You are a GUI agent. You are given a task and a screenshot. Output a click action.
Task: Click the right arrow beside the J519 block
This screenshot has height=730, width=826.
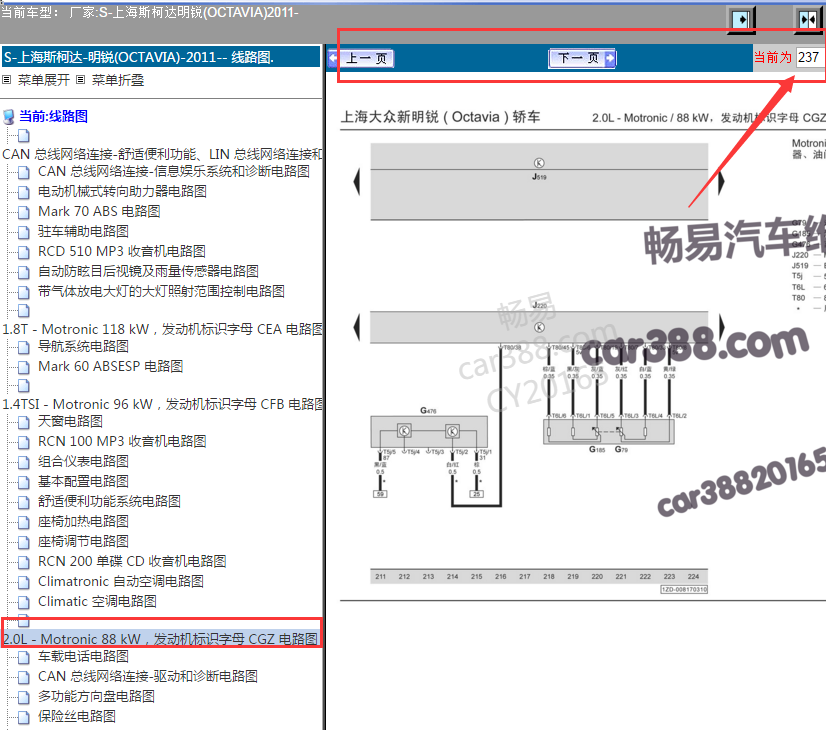tap(721, 182)
